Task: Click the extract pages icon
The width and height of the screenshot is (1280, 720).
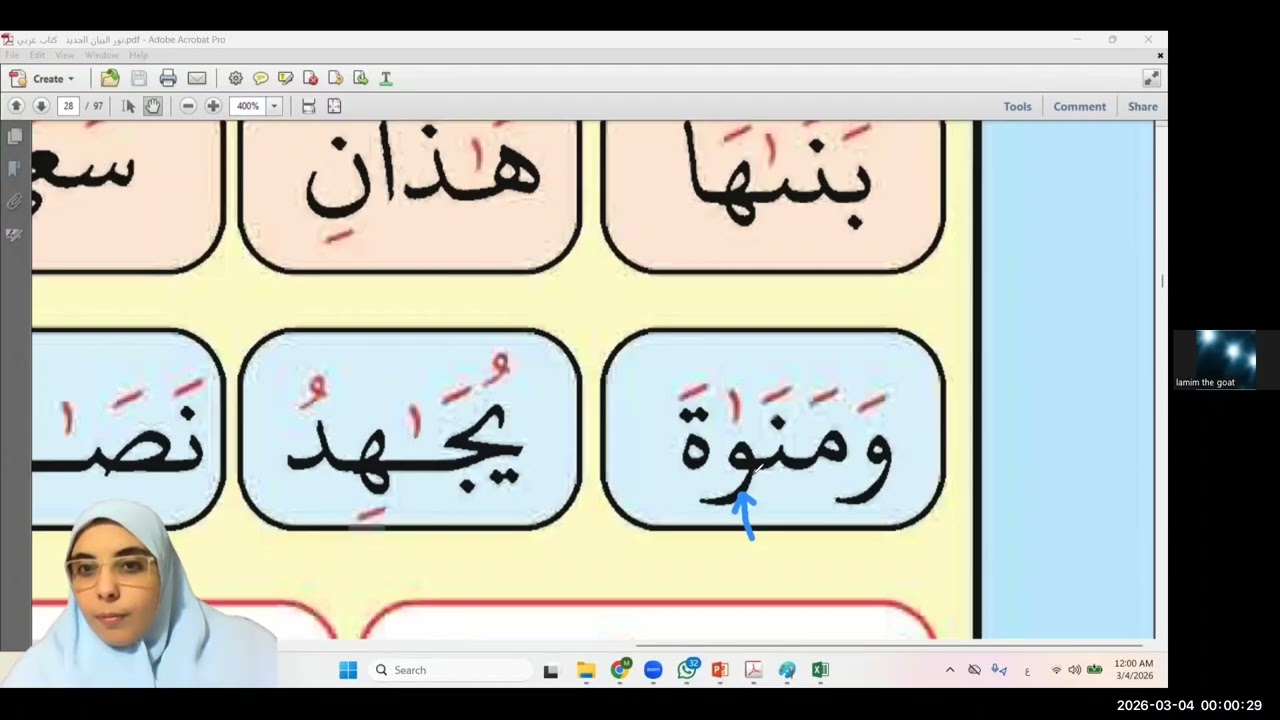Action: tap(335, 78)
